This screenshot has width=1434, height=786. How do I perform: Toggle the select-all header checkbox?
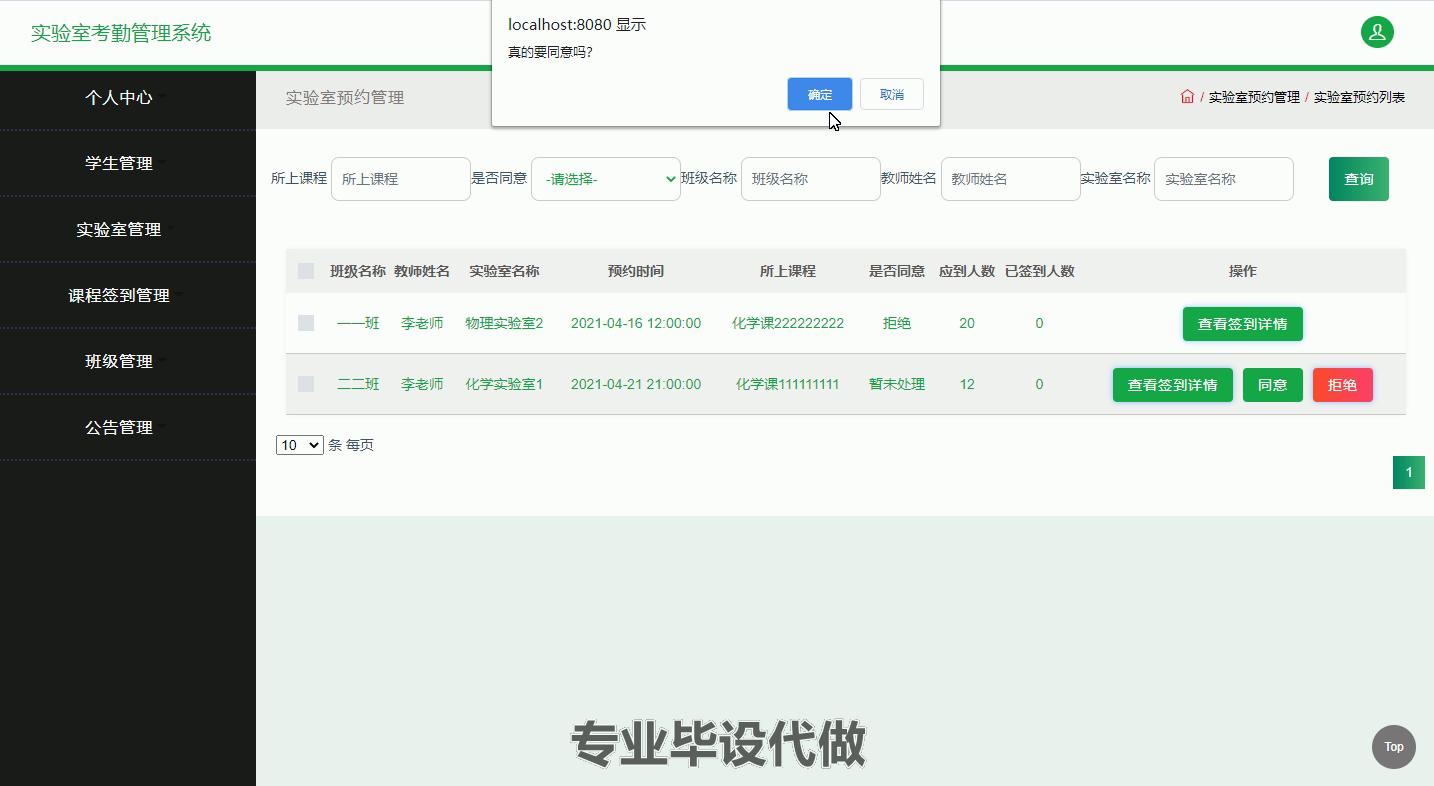click(306, 271)
